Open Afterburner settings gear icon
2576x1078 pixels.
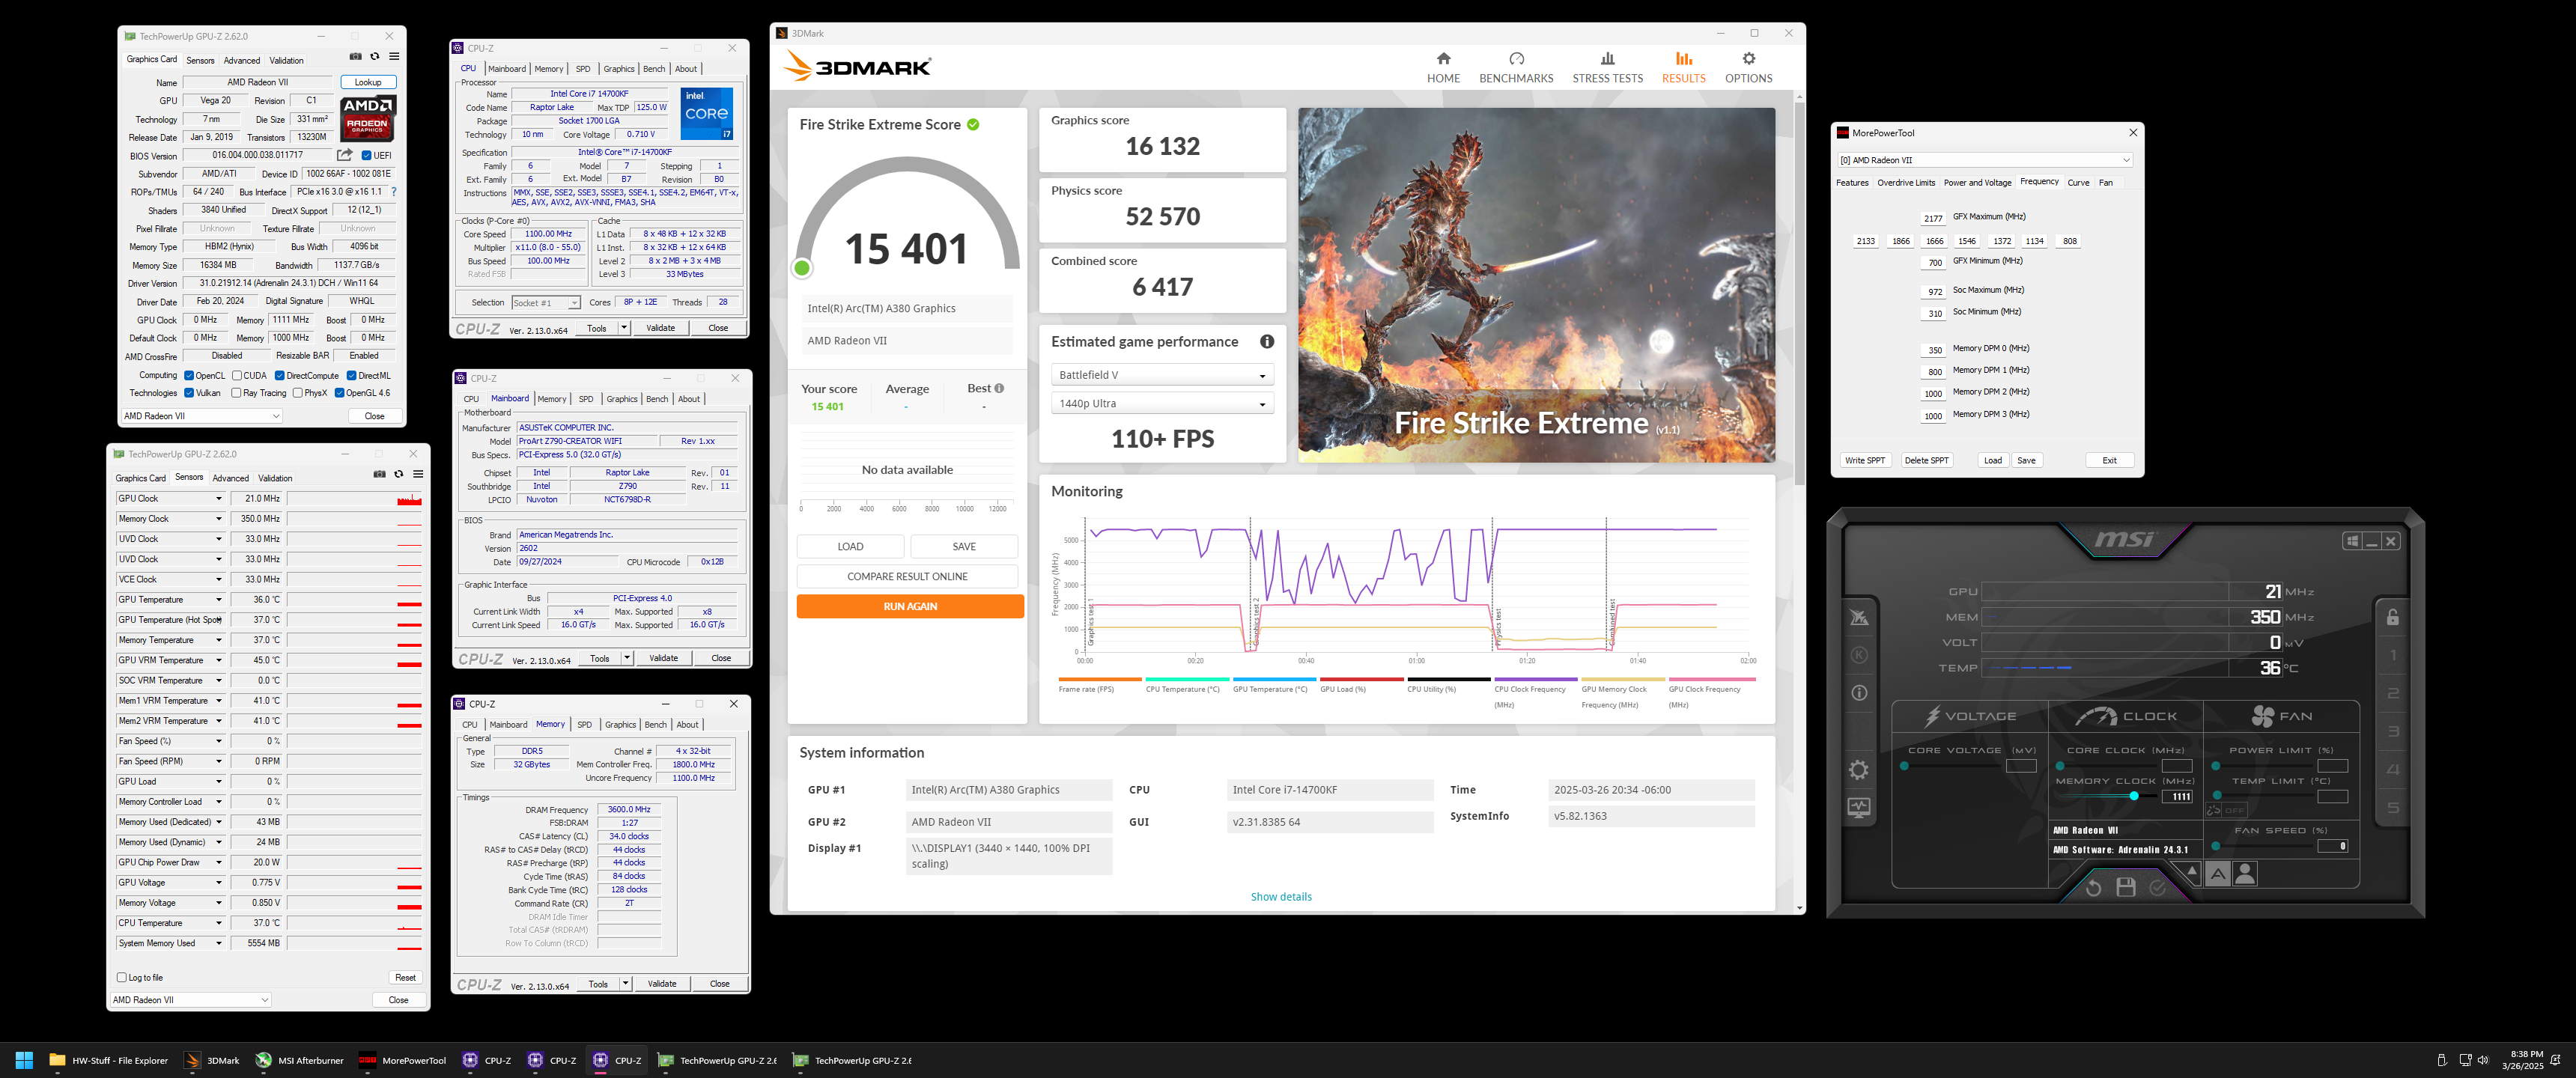coord(1859,770)
